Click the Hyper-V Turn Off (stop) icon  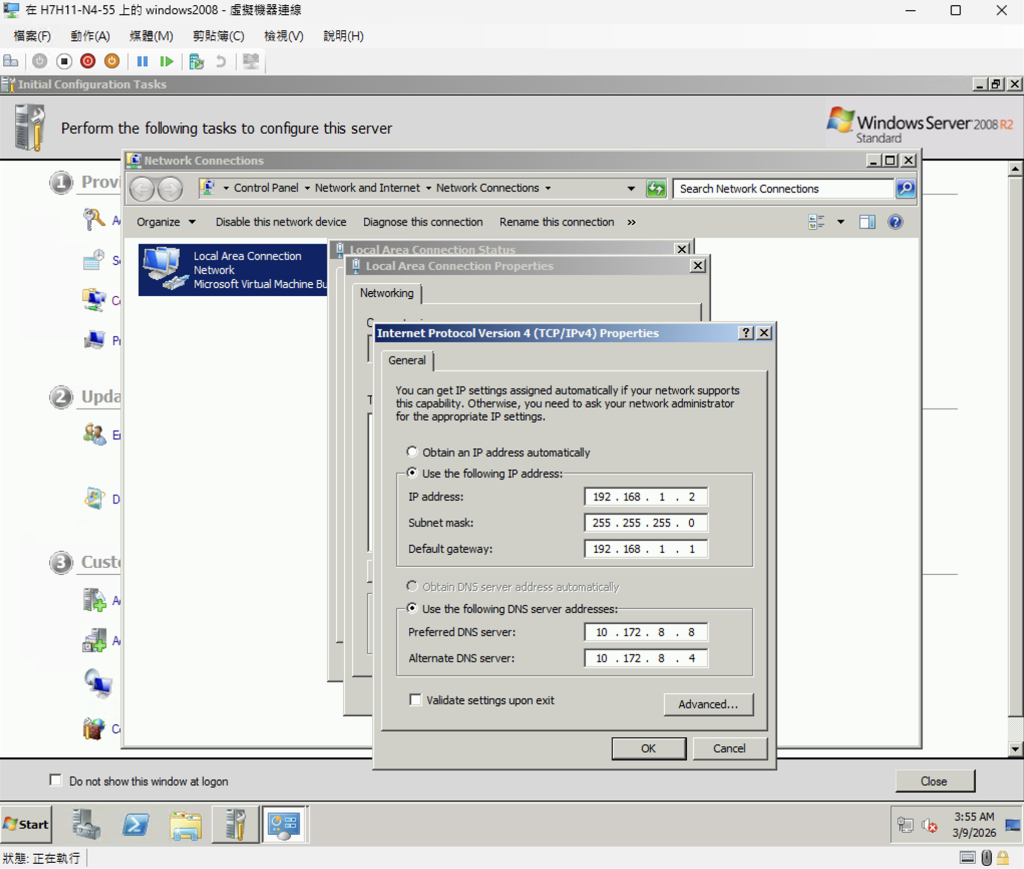[64, 61]
